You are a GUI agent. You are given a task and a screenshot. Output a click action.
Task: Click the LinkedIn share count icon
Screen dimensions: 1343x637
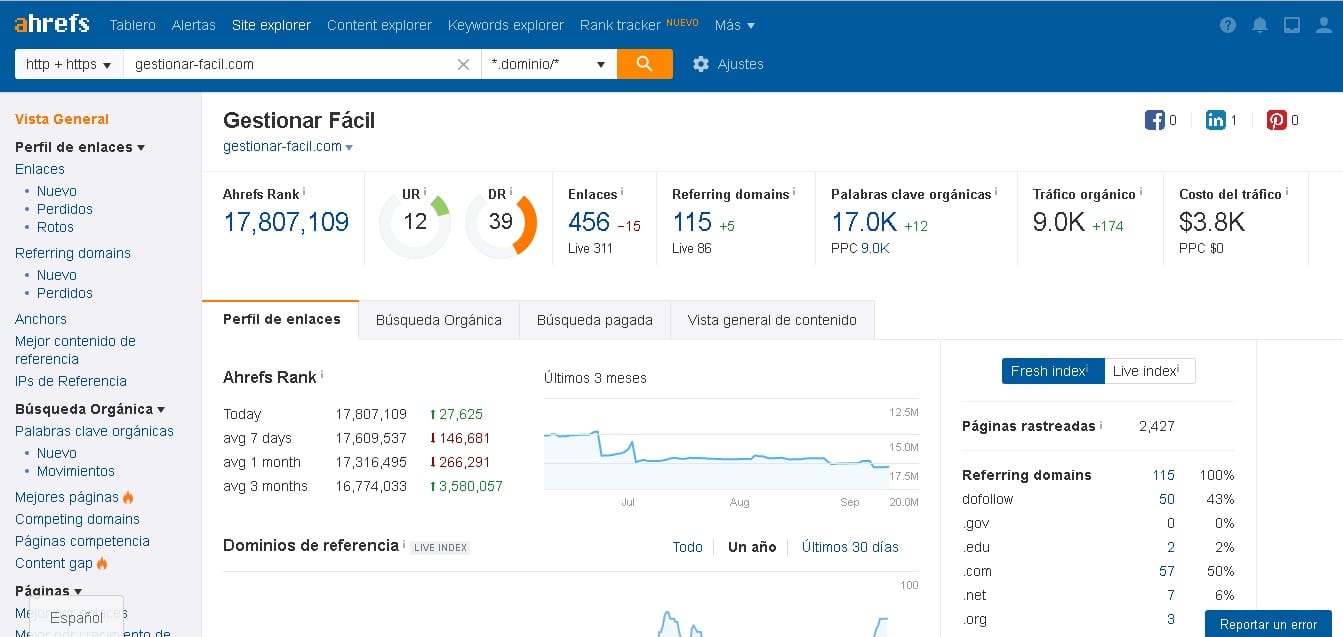tap(1216, 120)
